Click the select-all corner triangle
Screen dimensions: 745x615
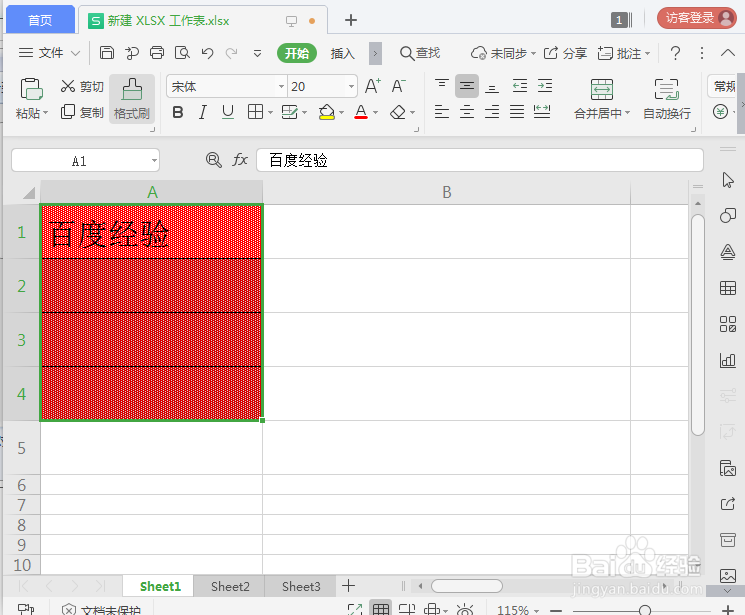[x=28, y=192]
